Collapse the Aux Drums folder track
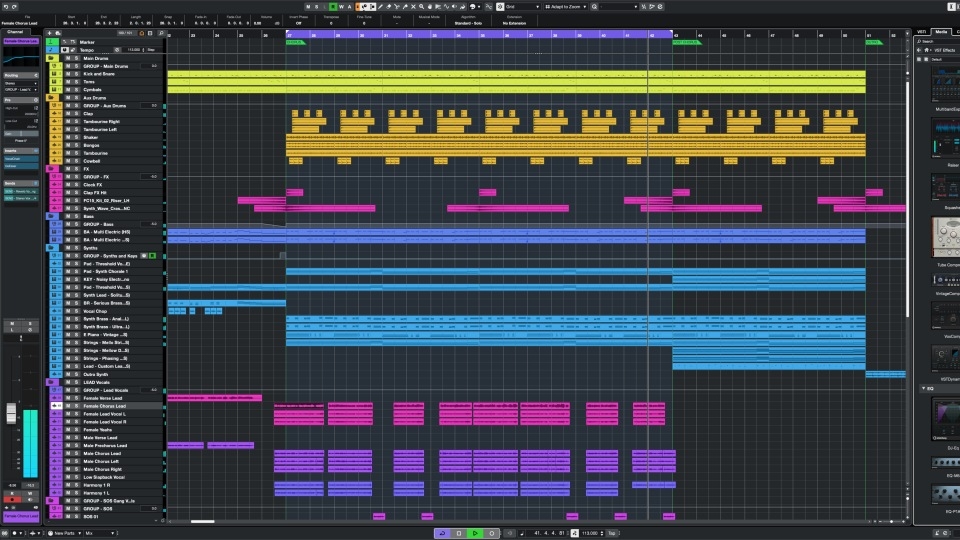The width and height of the screenshot is (960, 540). click(x=51, y=97)
